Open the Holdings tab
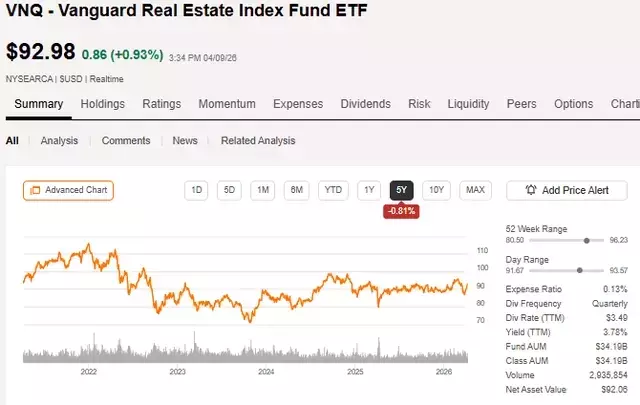Viewport: 640px width, 405px height. tap(102, 104)
